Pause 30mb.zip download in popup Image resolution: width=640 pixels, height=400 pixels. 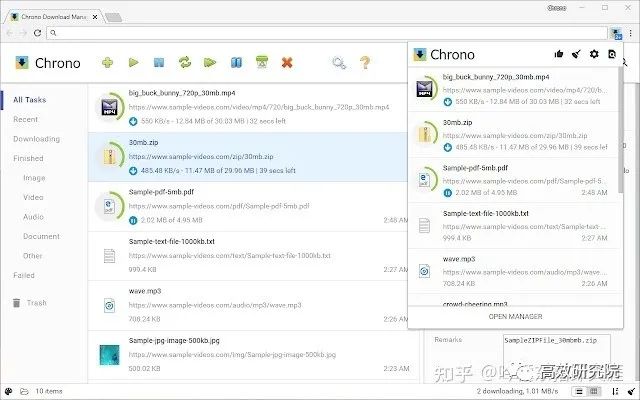[448, 147]
